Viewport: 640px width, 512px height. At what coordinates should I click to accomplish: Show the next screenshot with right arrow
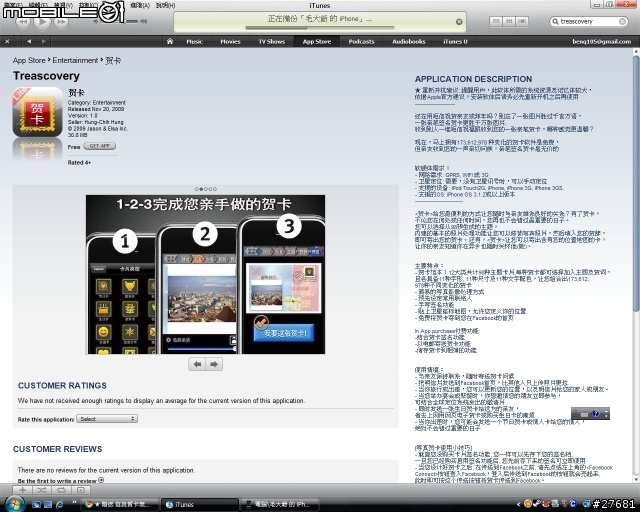point(214,364)
